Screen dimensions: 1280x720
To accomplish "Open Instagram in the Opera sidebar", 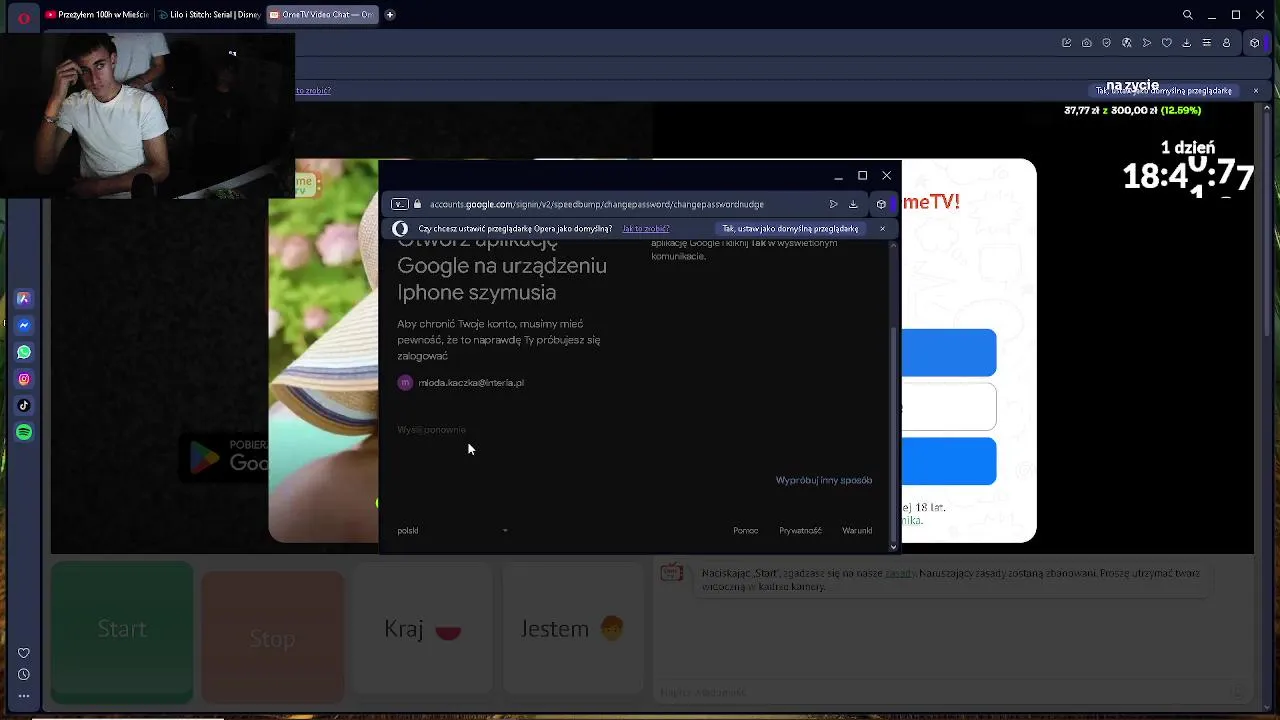I will coord(24,379).
